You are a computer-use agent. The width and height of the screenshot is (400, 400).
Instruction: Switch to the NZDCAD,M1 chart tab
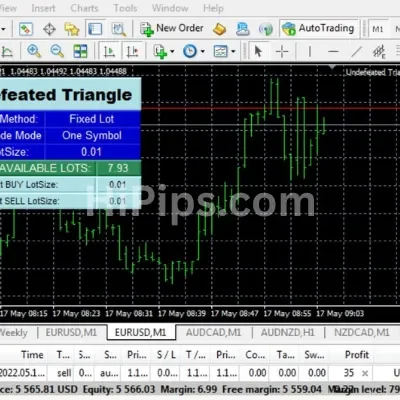[362, 332]
